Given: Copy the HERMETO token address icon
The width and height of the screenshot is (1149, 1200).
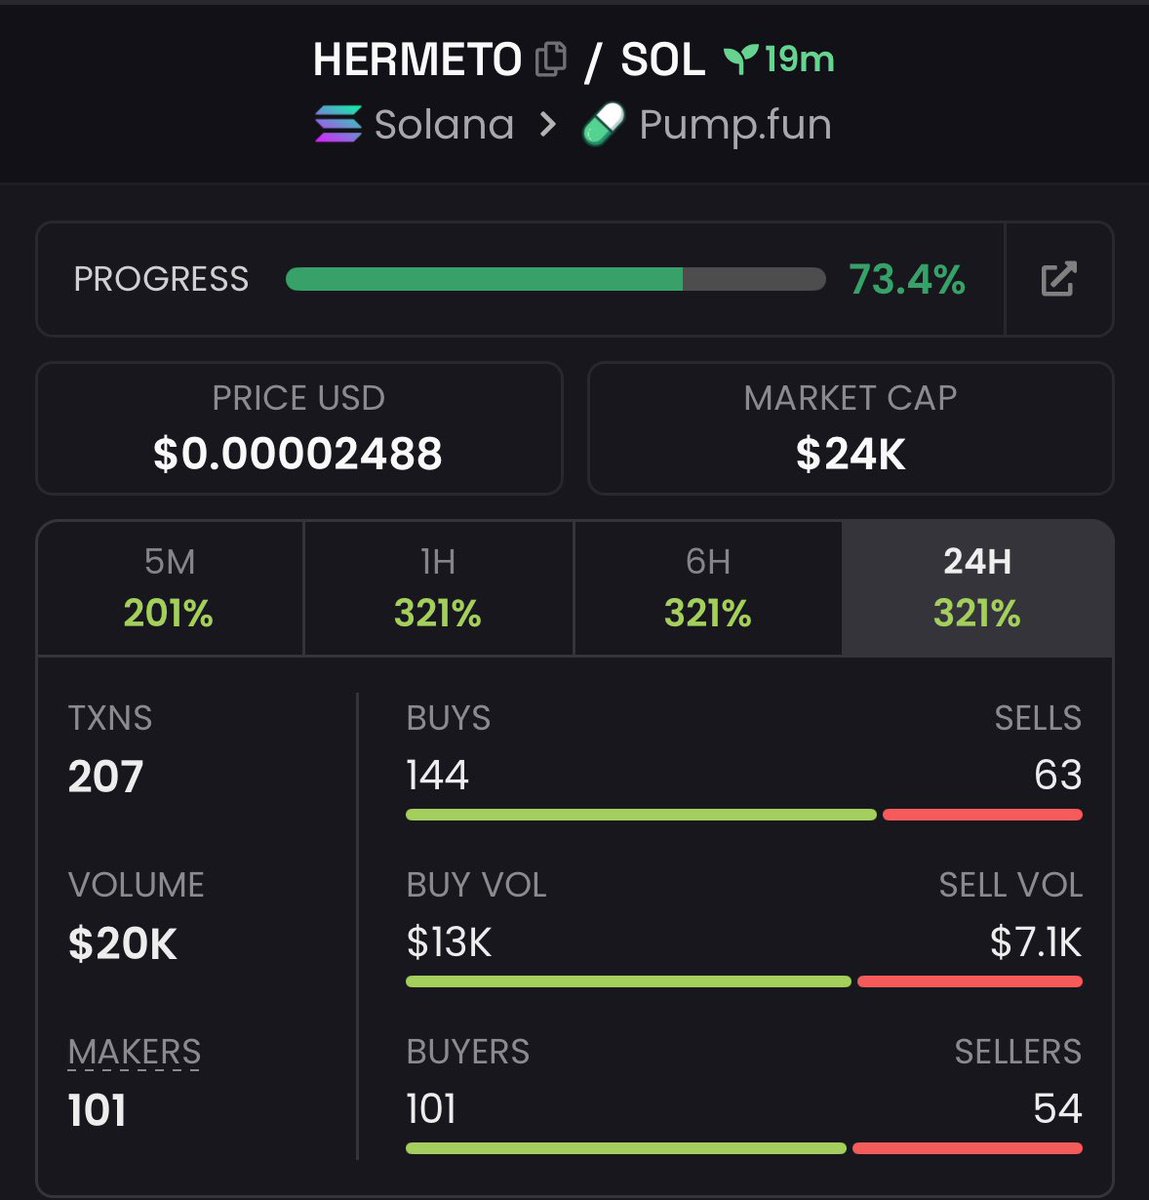Looking at the screenshot, I should coord(551,60).
